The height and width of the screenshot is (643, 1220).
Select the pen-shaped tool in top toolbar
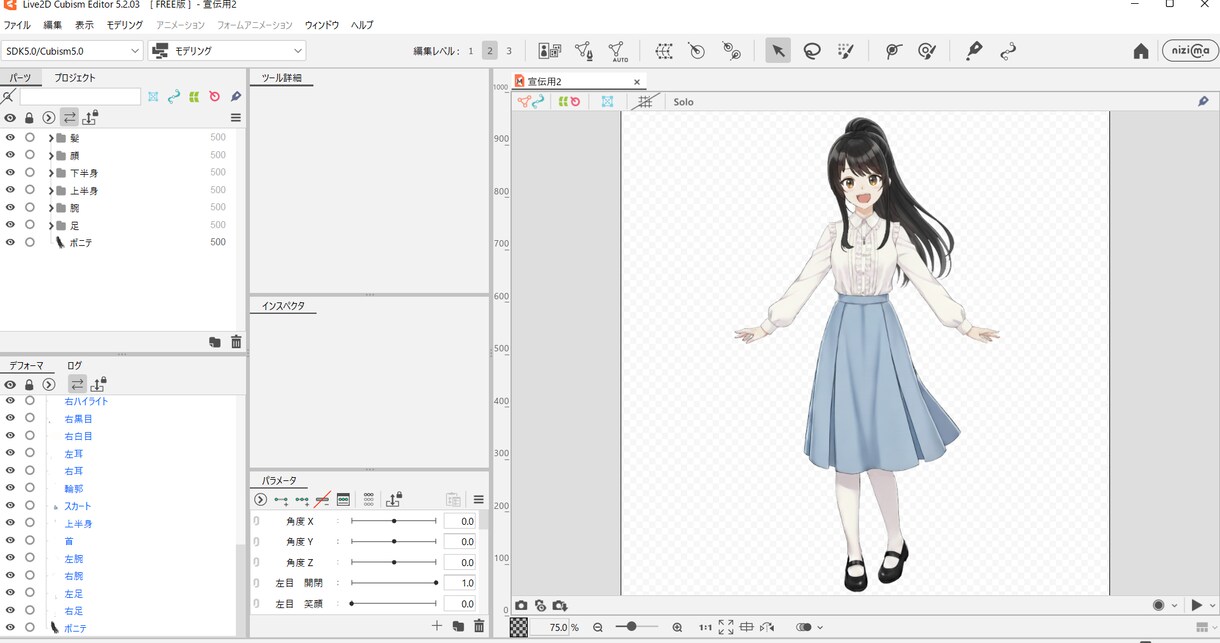974,51
